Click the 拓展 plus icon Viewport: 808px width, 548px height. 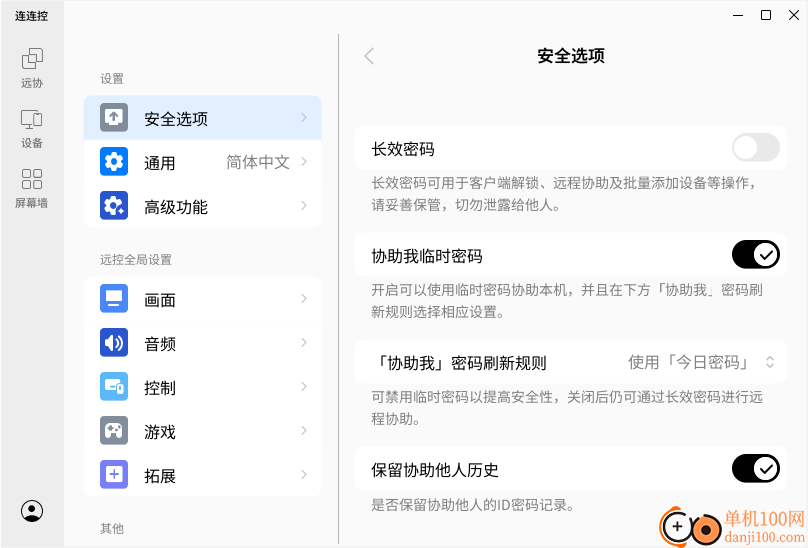[114, 474]
